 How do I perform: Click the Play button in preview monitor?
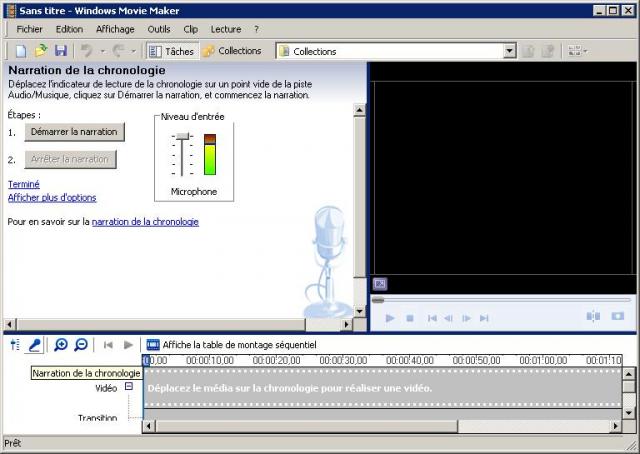[390, 318]
